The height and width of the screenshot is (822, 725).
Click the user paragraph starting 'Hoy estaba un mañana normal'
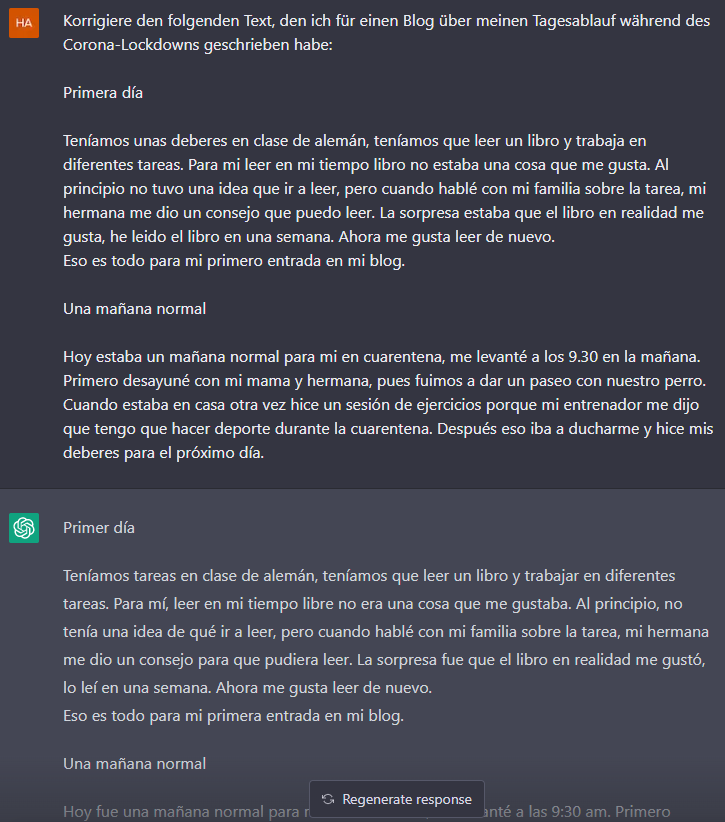pyautogui.click(x=388, y=405)
